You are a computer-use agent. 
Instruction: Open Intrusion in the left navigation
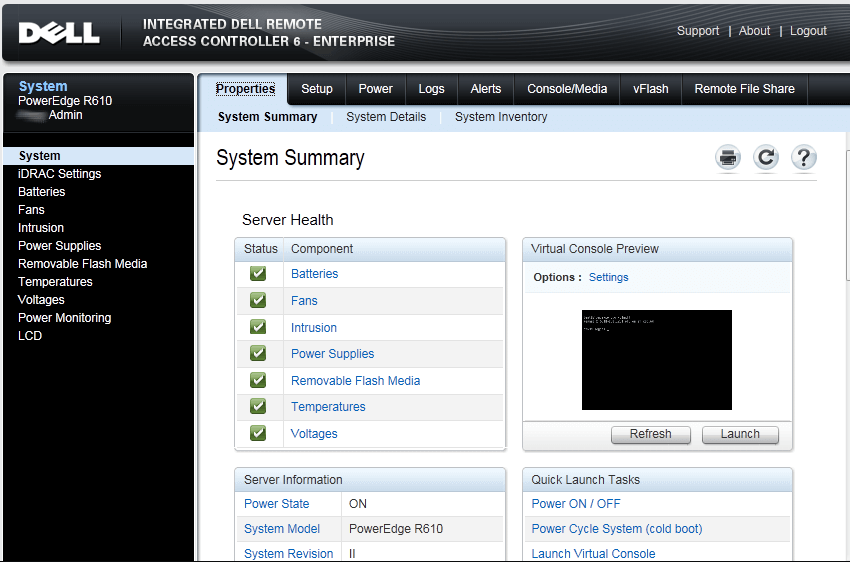tap(41, 228)
